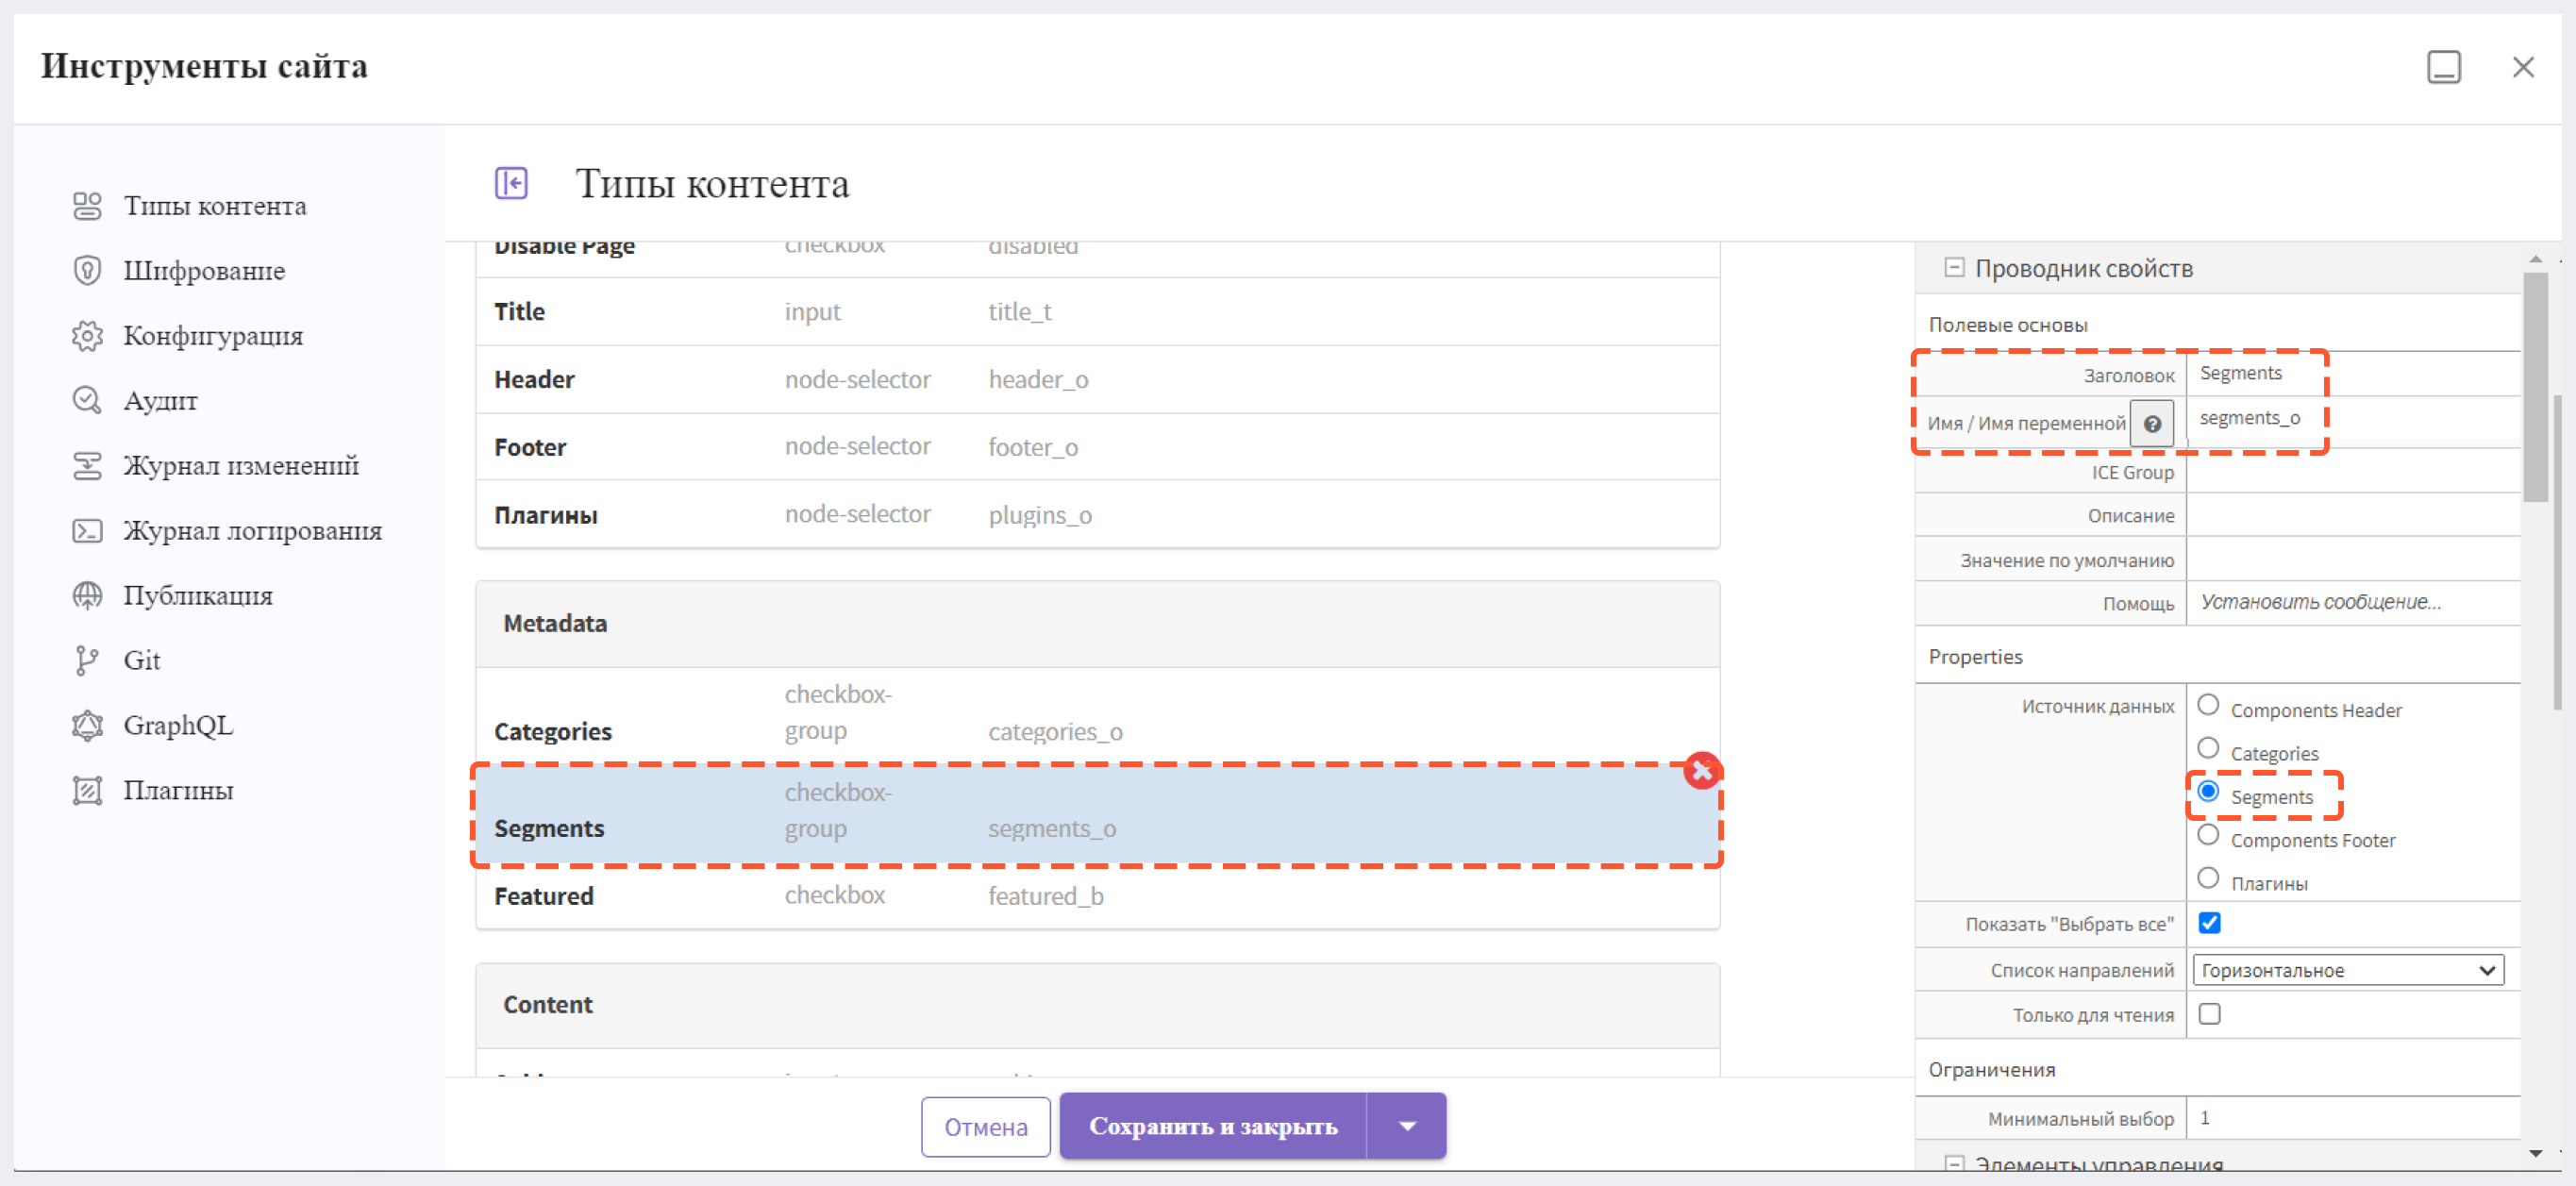
Task: Click the Шифрование shield icon
Action: (87, 271)
